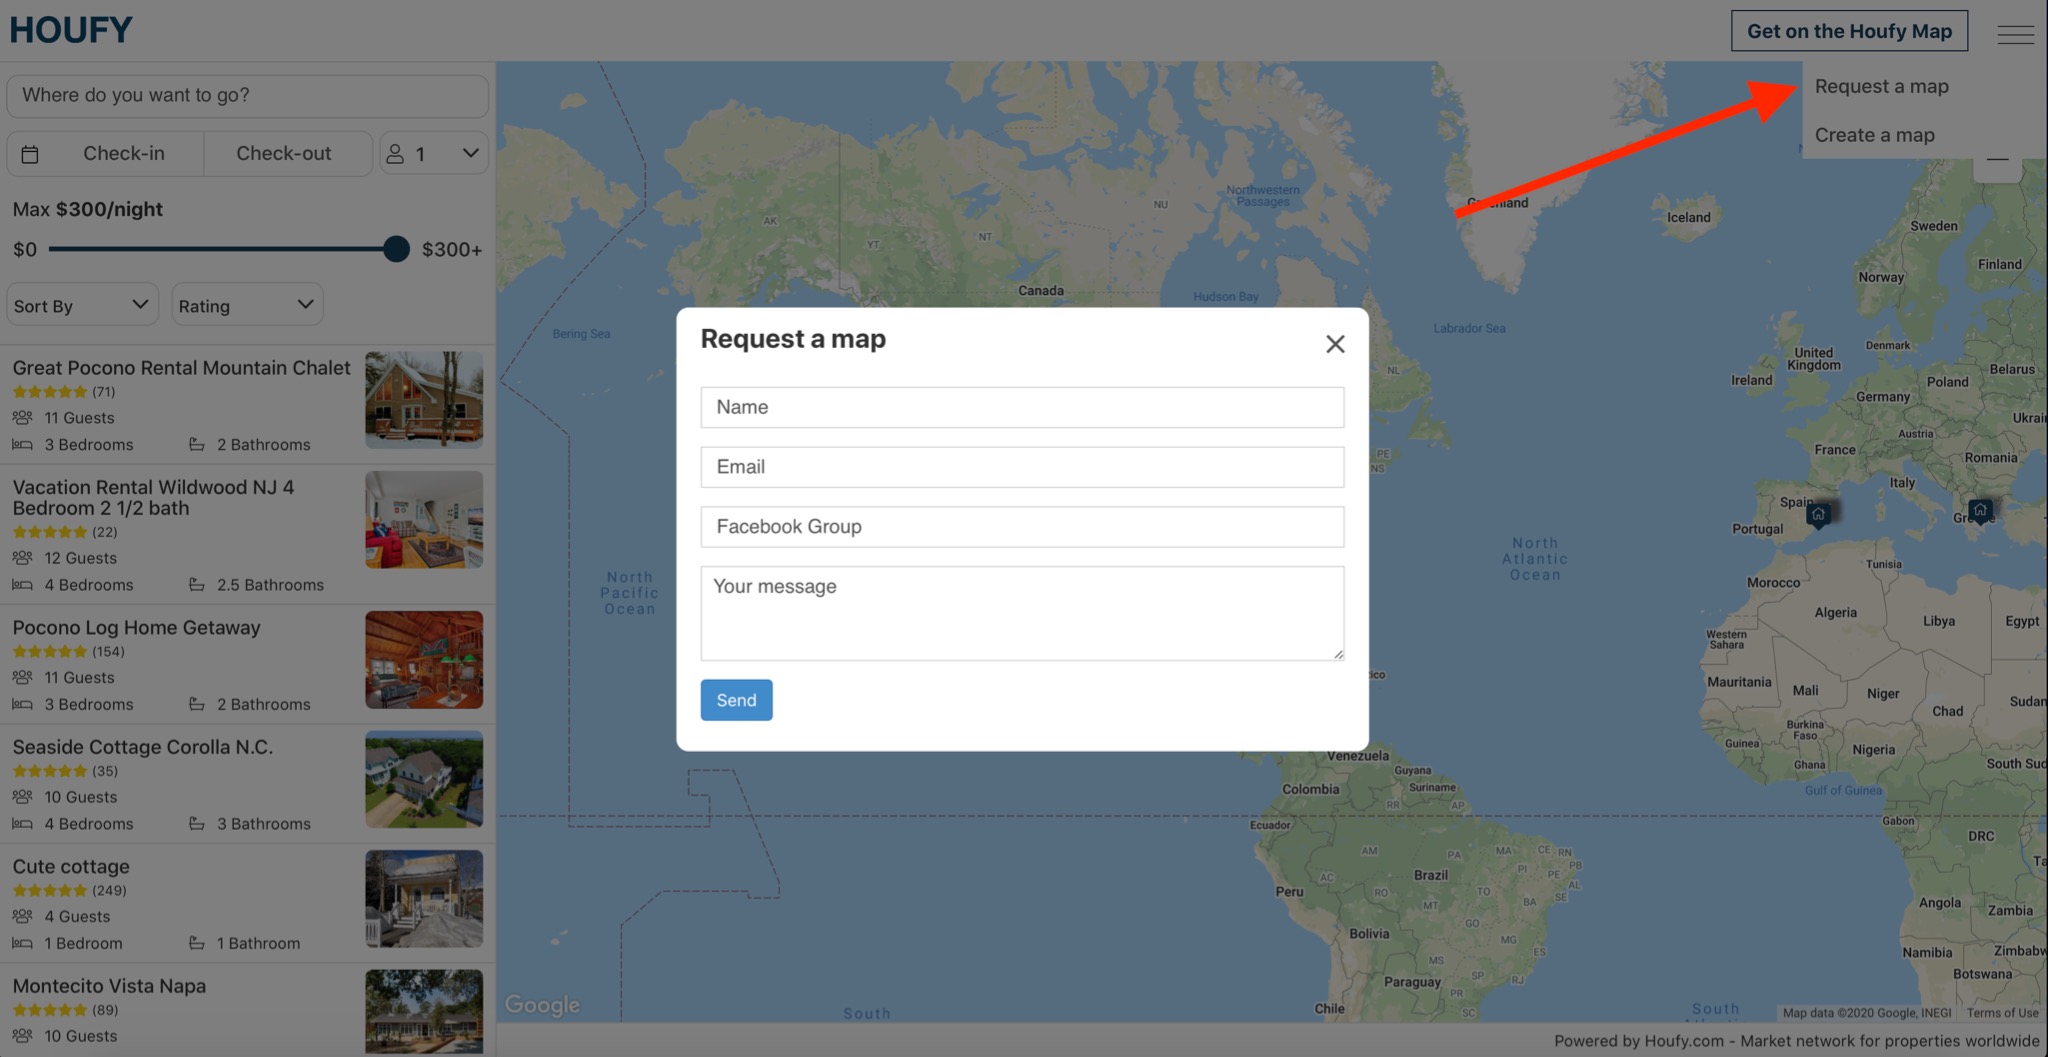This screenshot has width=2048, height=1057.
Task: Click star rating of Montecito Vista Napa
Action: tap(50, 1010)
